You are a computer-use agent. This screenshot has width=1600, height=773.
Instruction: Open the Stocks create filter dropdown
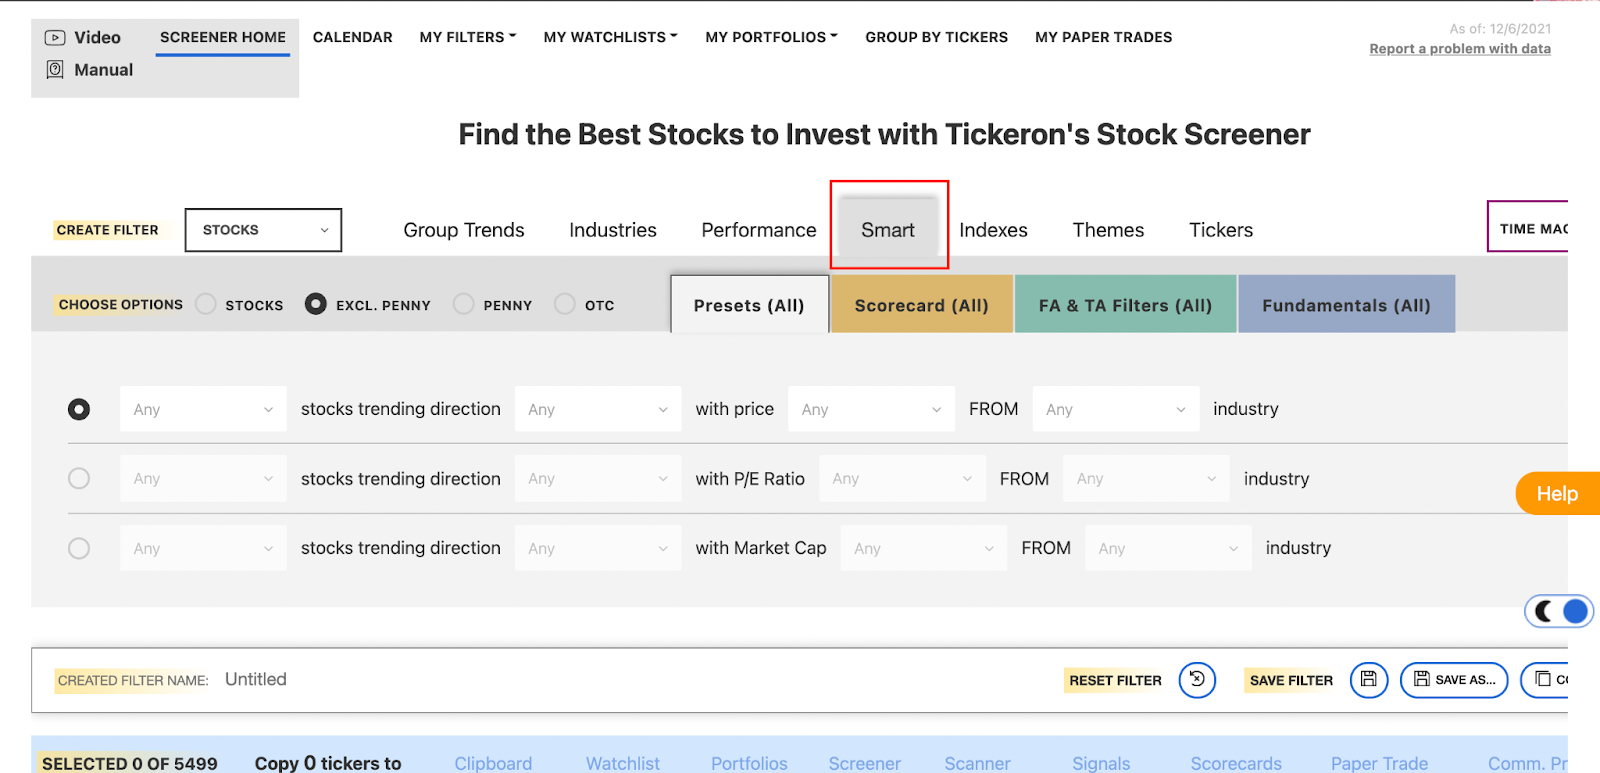[x=263, y=230]
